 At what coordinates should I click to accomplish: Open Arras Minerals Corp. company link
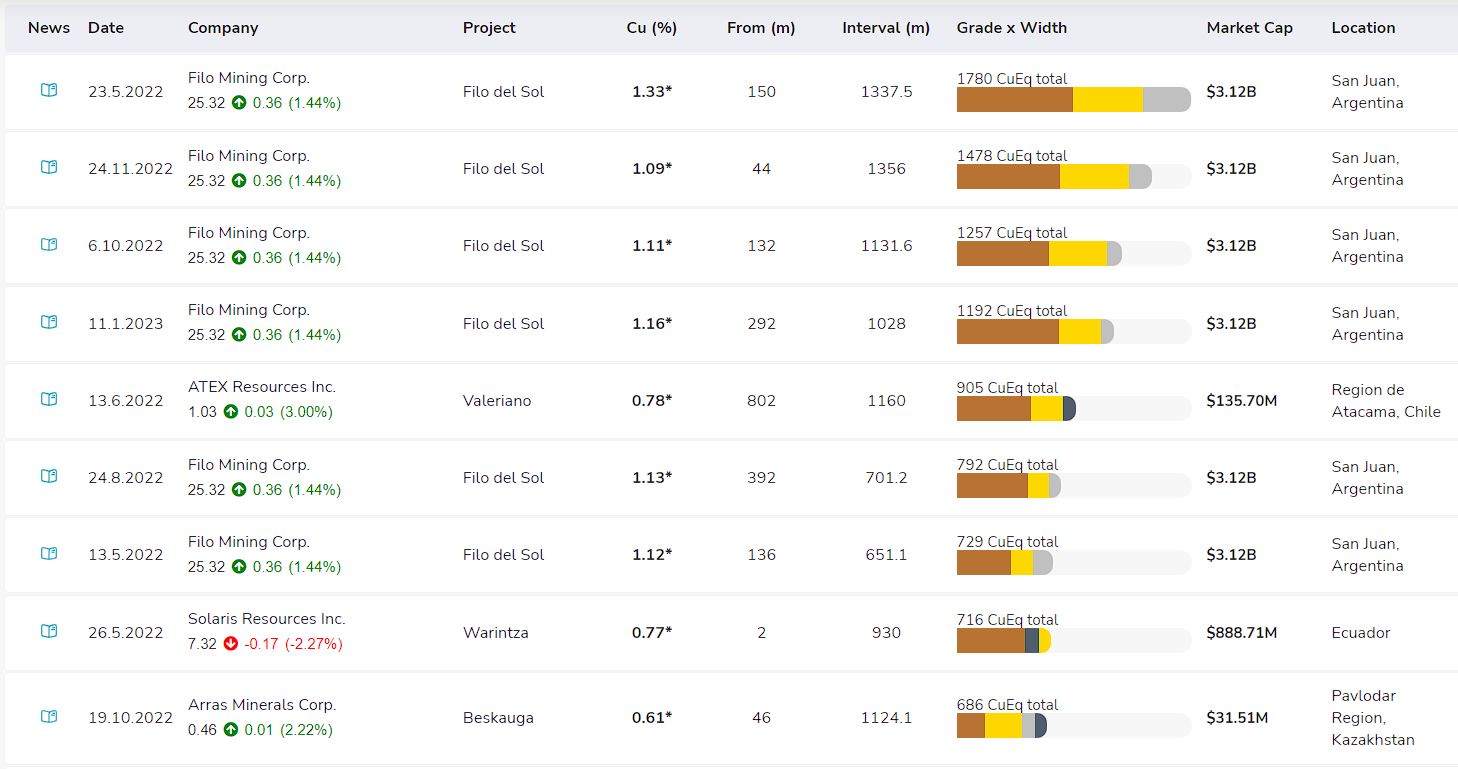261,705
